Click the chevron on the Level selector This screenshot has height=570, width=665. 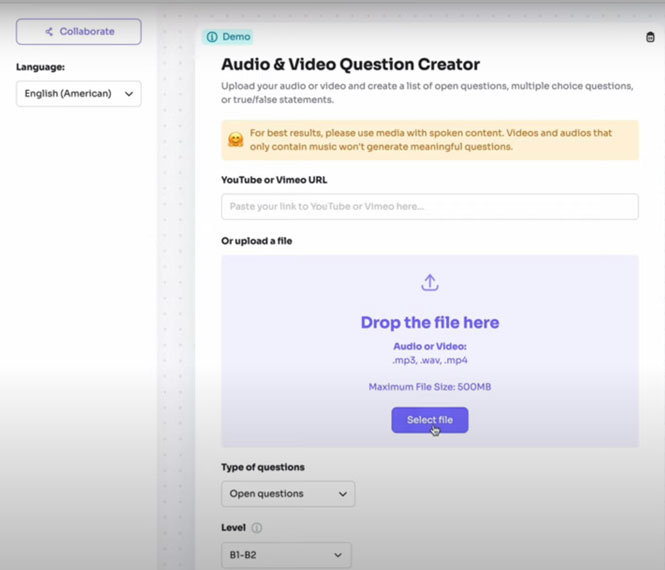[338, 555]
